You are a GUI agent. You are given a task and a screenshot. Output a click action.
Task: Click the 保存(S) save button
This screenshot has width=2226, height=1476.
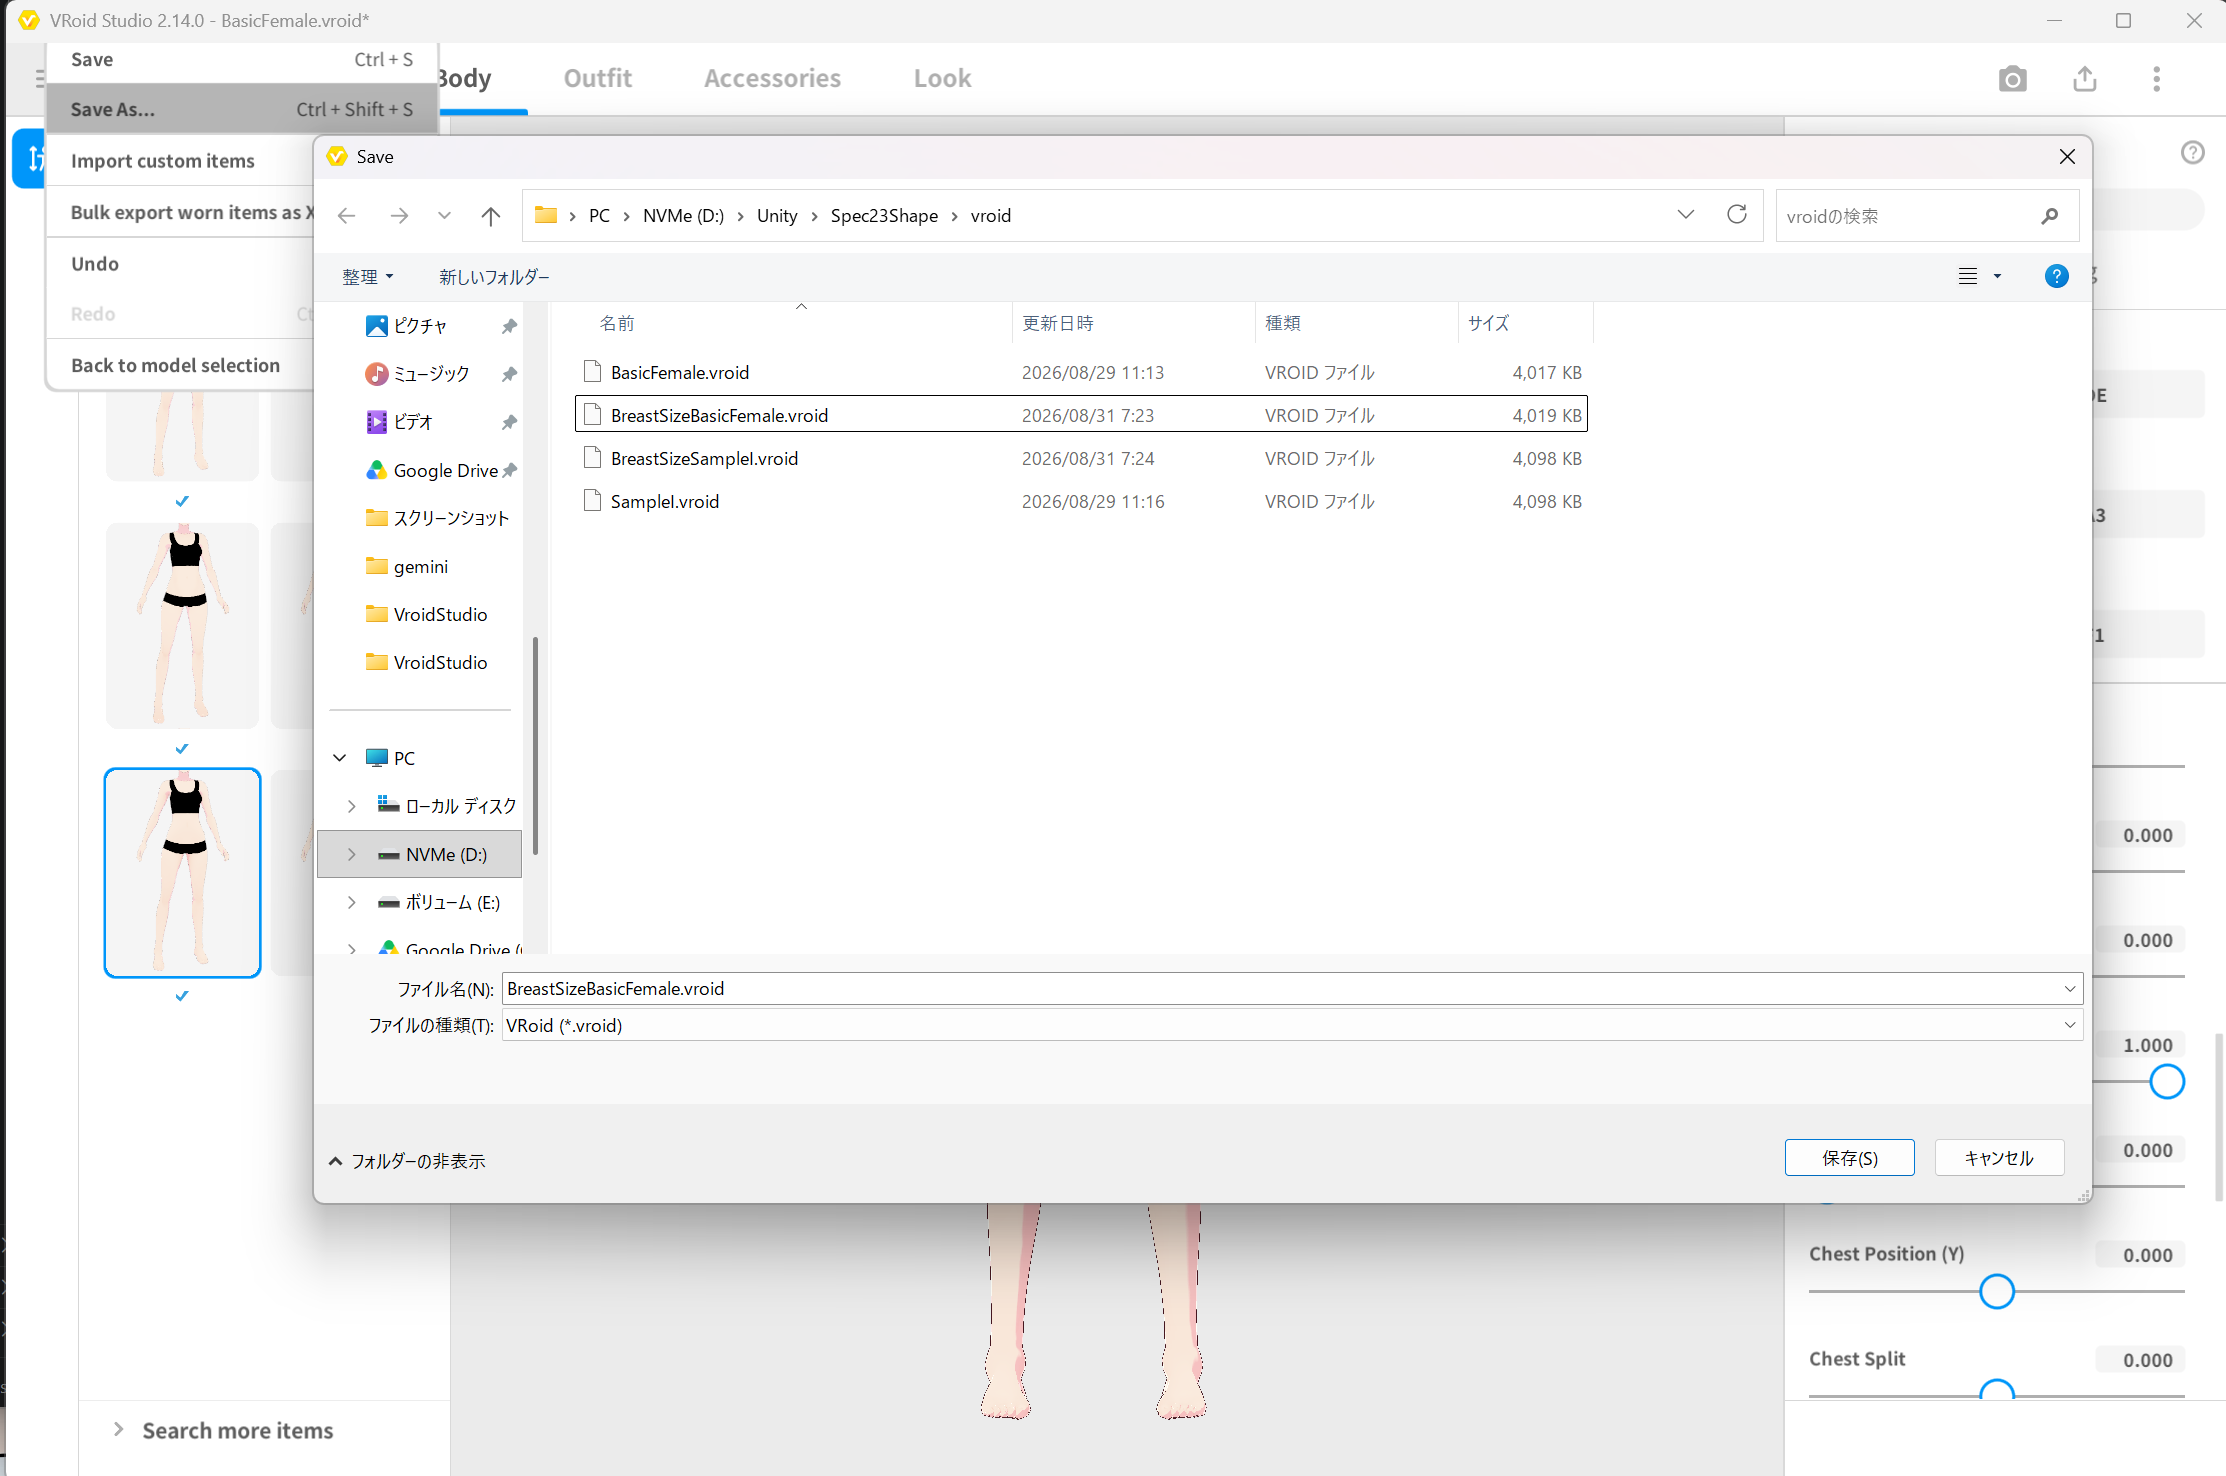1850,1158
